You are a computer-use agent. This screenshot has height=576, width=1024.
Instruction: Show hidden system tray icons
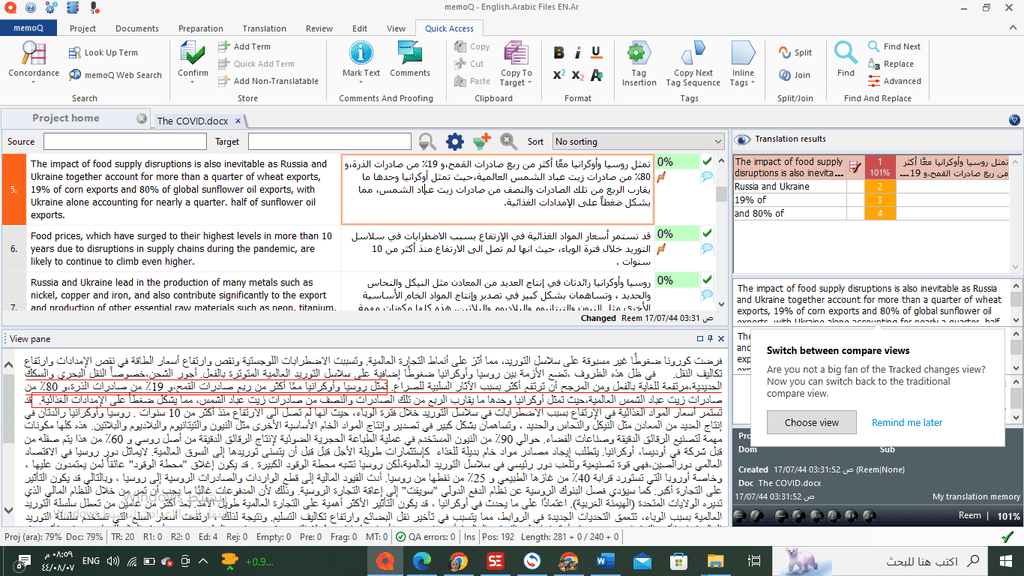tap(203, 561)
